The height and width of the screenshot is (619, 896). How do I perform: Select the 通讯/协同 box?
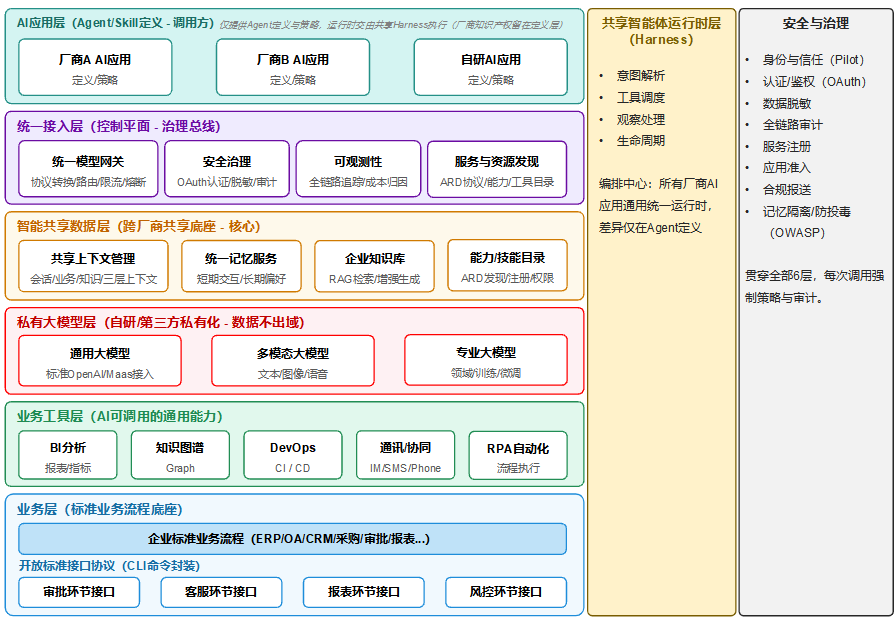pos(405,456)
